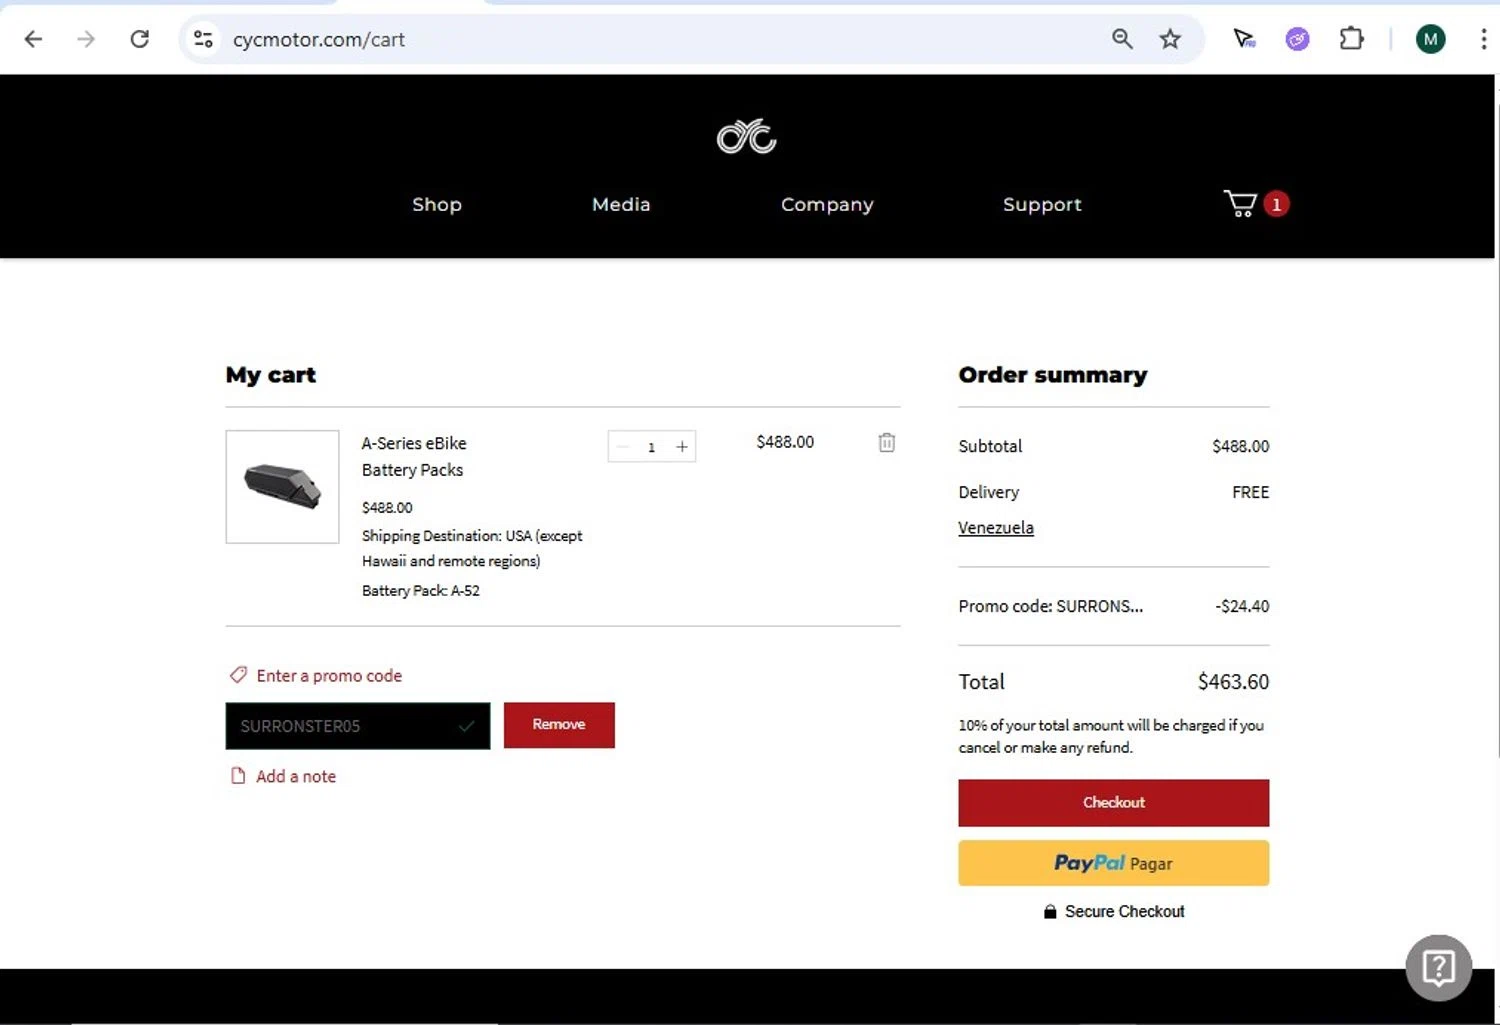Image resolution: width=1500 pixels, height=1025 pixels.
Task: Click the Total amount $463.60
Action: [x=1233, y=682]
